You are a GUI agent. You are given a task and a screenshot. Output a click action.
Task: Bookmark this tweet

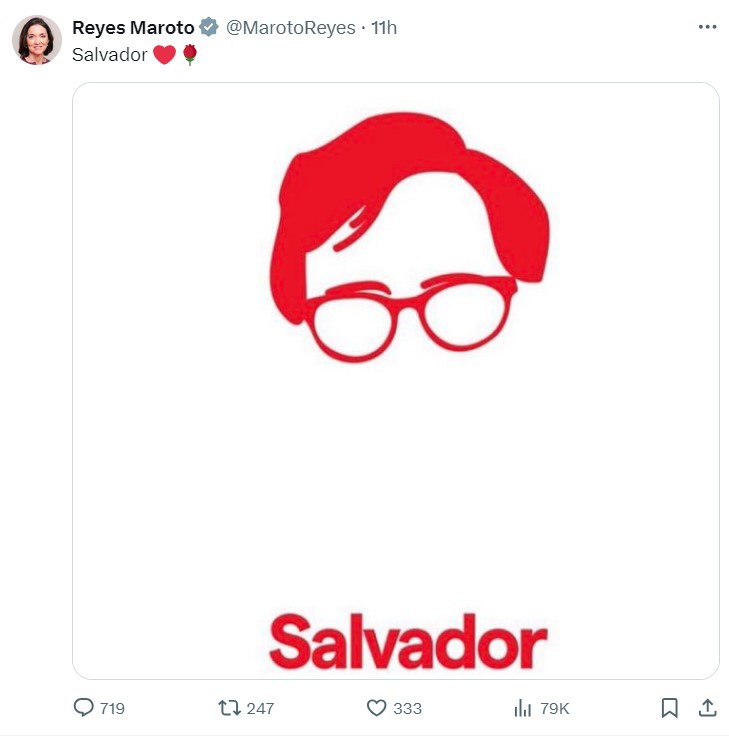(x=669, y=708)
